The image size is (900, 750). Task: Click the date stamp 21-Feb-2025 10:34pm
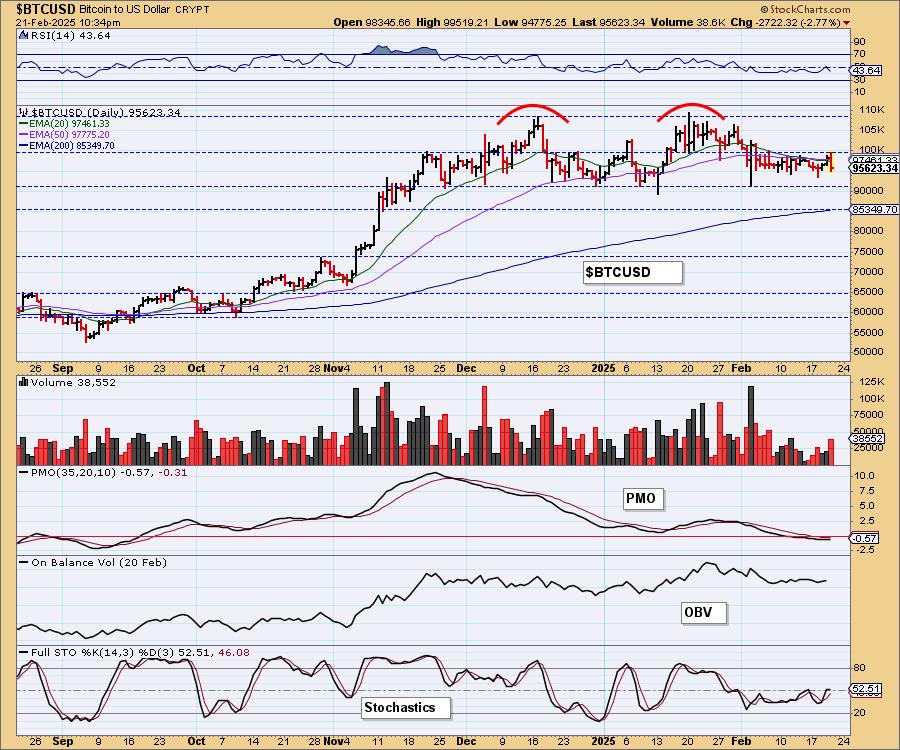pyautogui.click(x=68, y=22)
